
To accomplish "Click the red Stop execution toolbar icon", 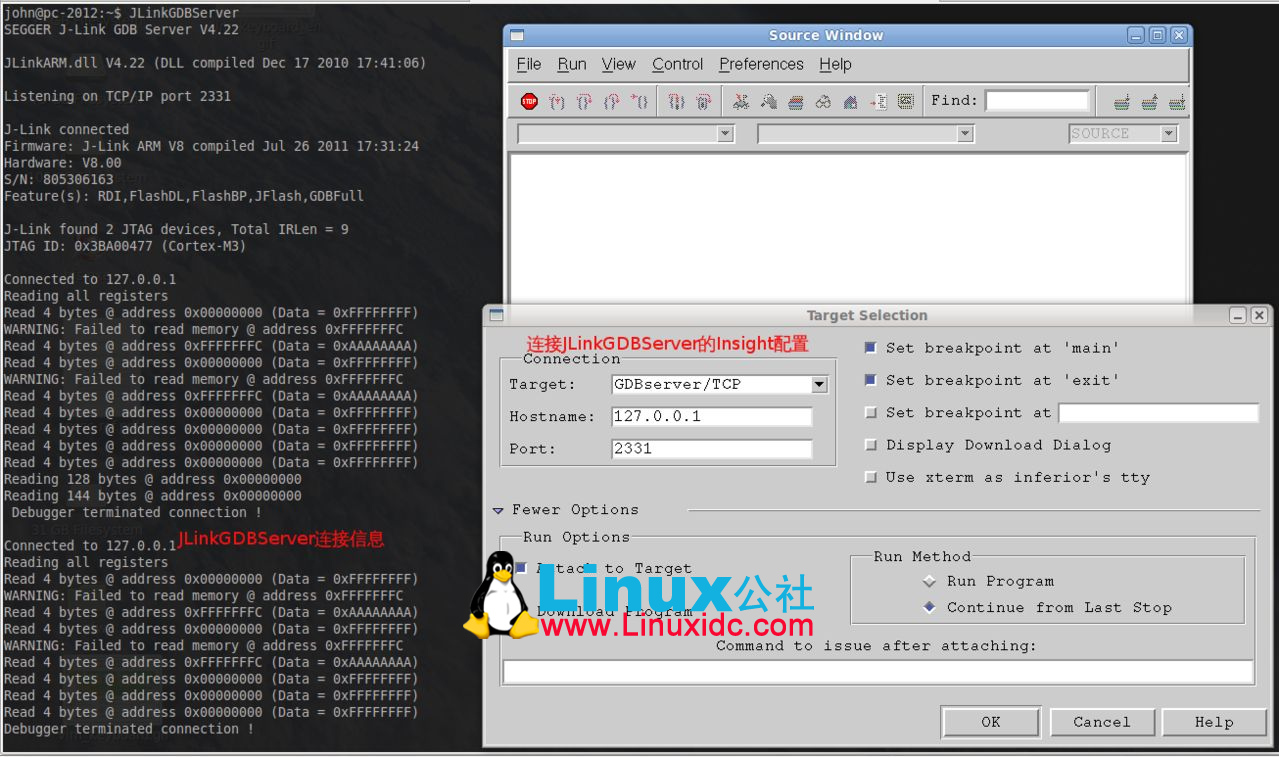I will (529, 101).
